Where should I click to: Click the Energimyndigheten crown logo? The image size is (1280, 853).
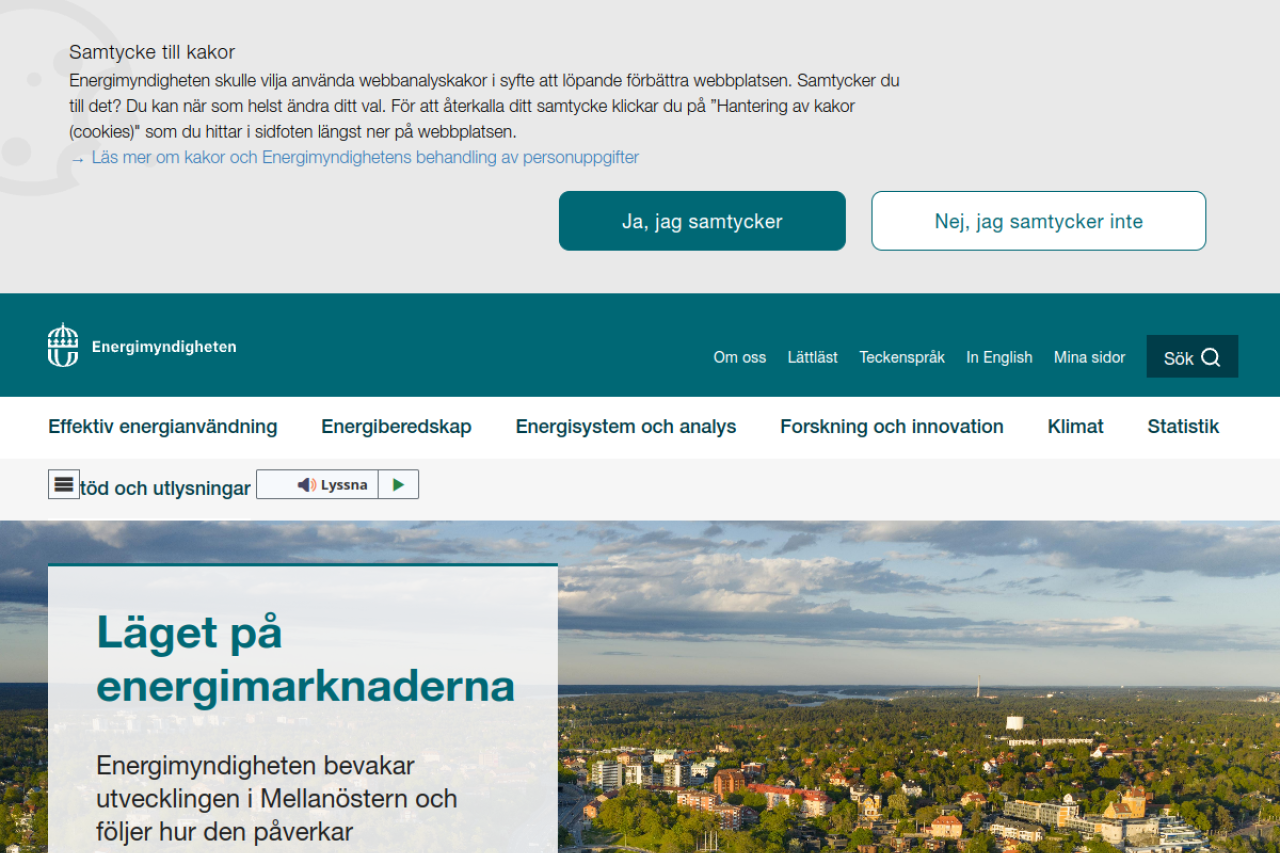pyautogui.click(x=142, y=345)
